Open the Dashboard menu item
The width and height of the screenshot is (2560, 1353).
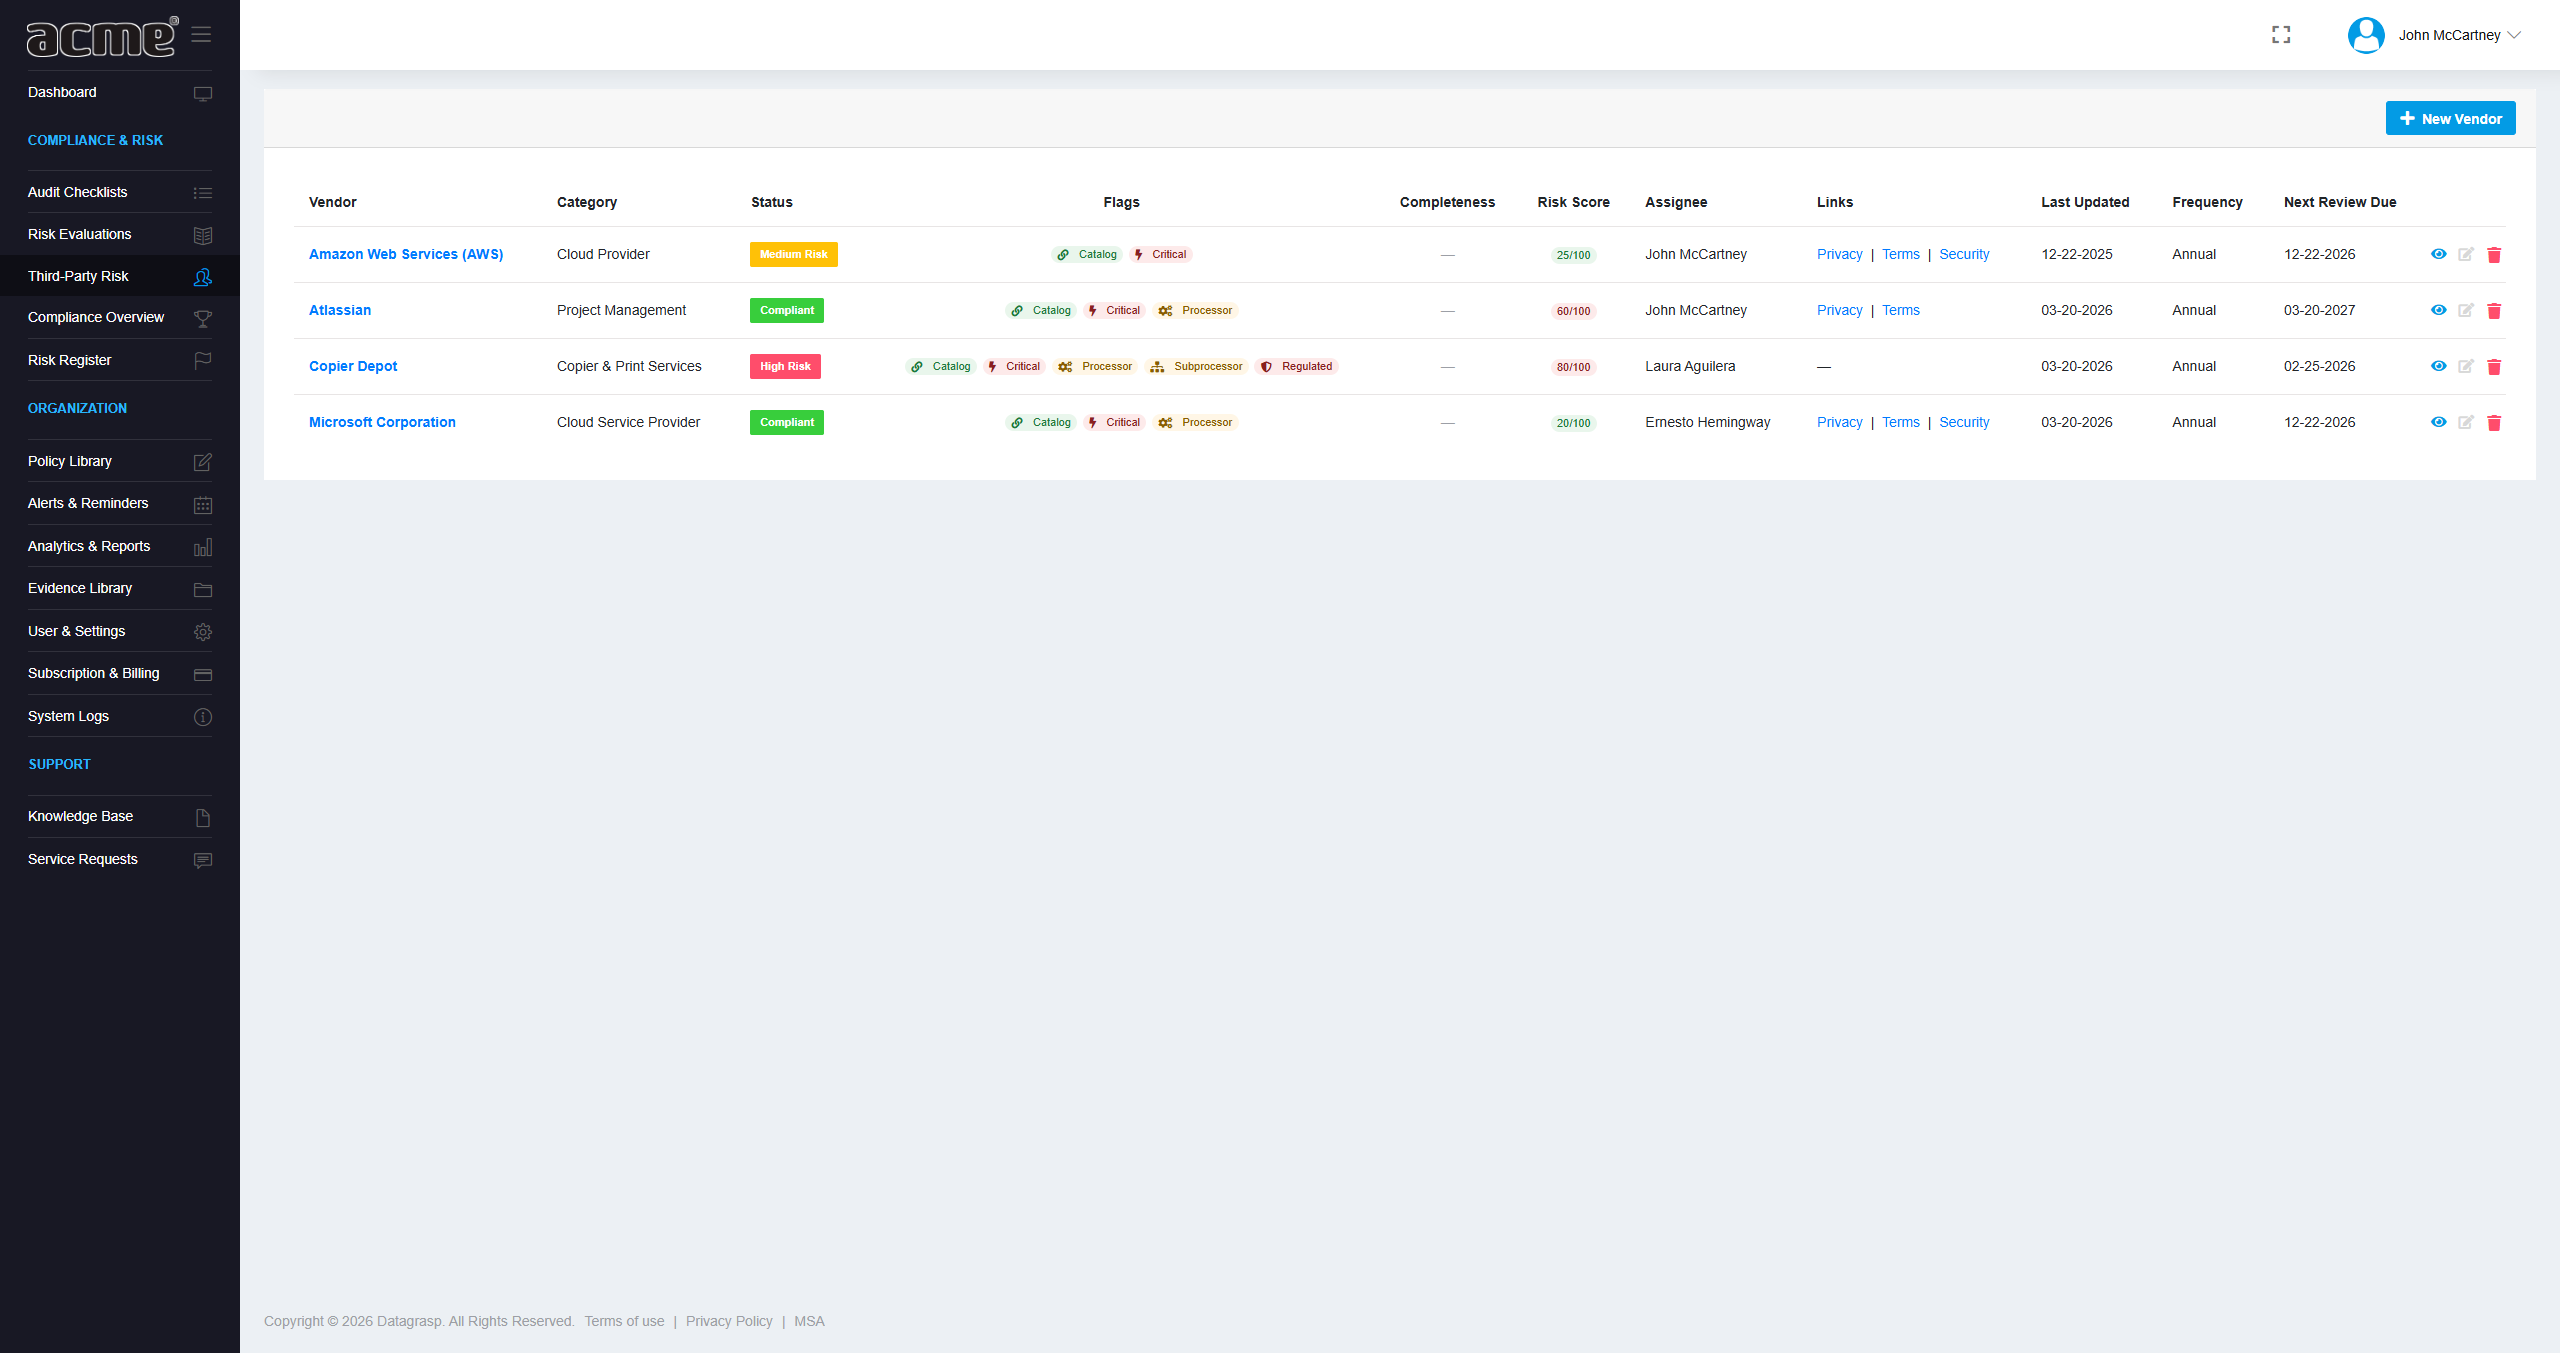point(62,92)
